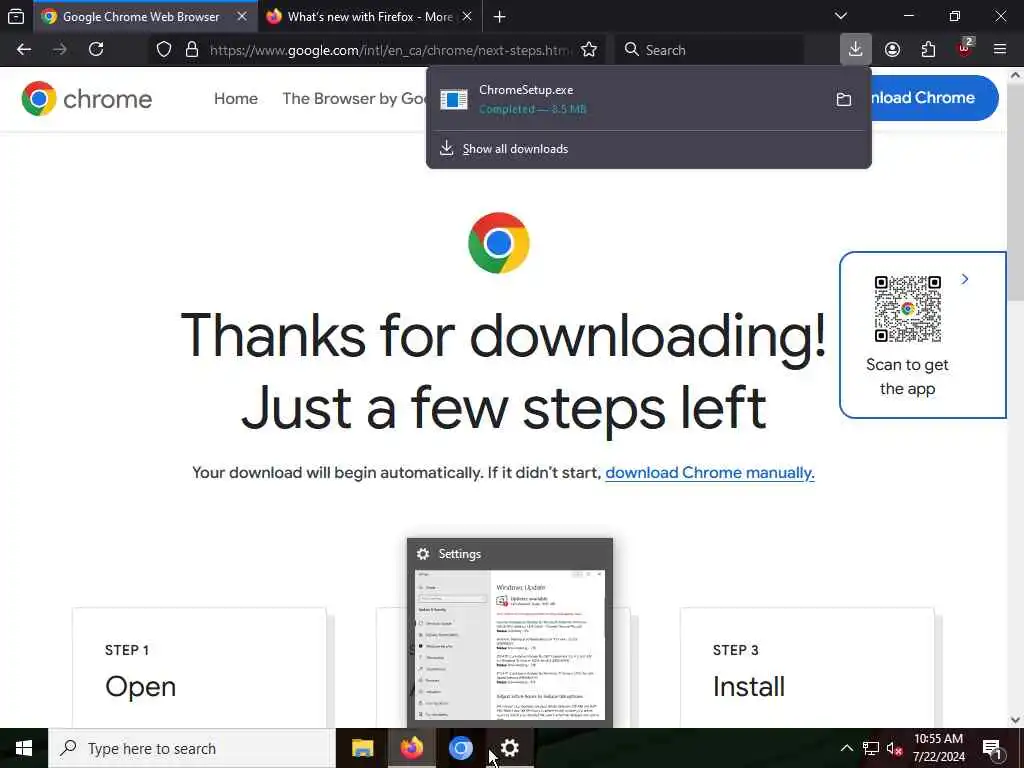Go back using the browser back arrow
The height and width of the screenshot is (768, 1024).
[x=24, y=50]
